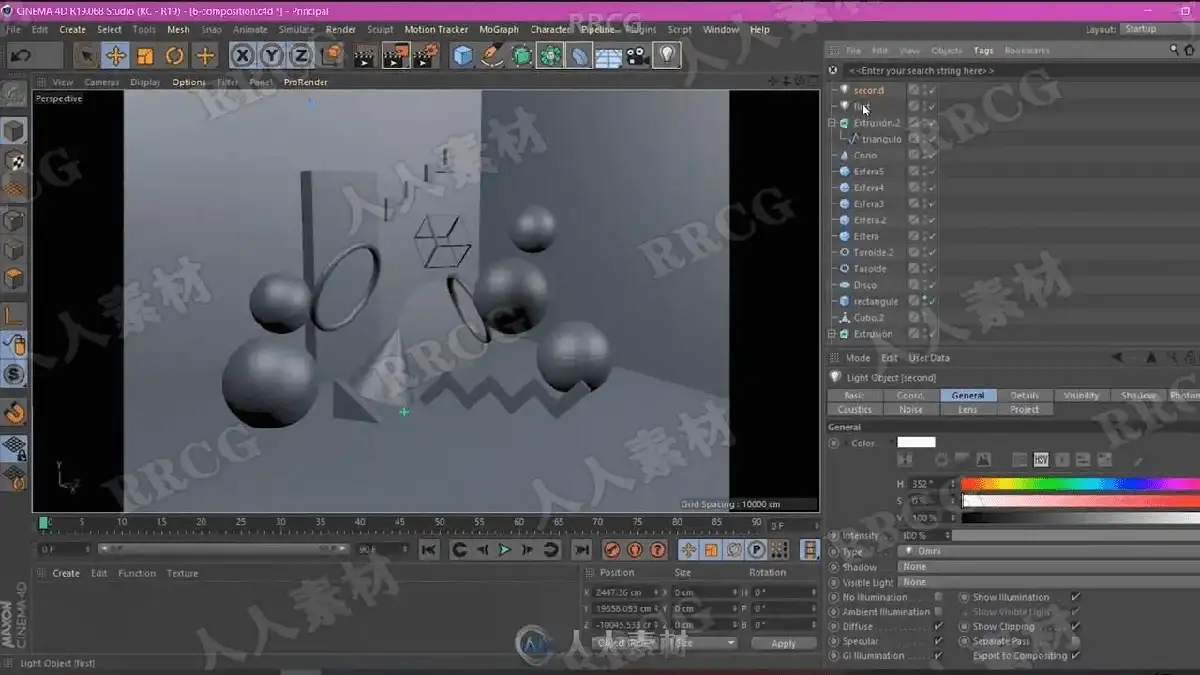Toggle the X axis lock
Screen dimensions: 1200x675
(x=242, y=55)
